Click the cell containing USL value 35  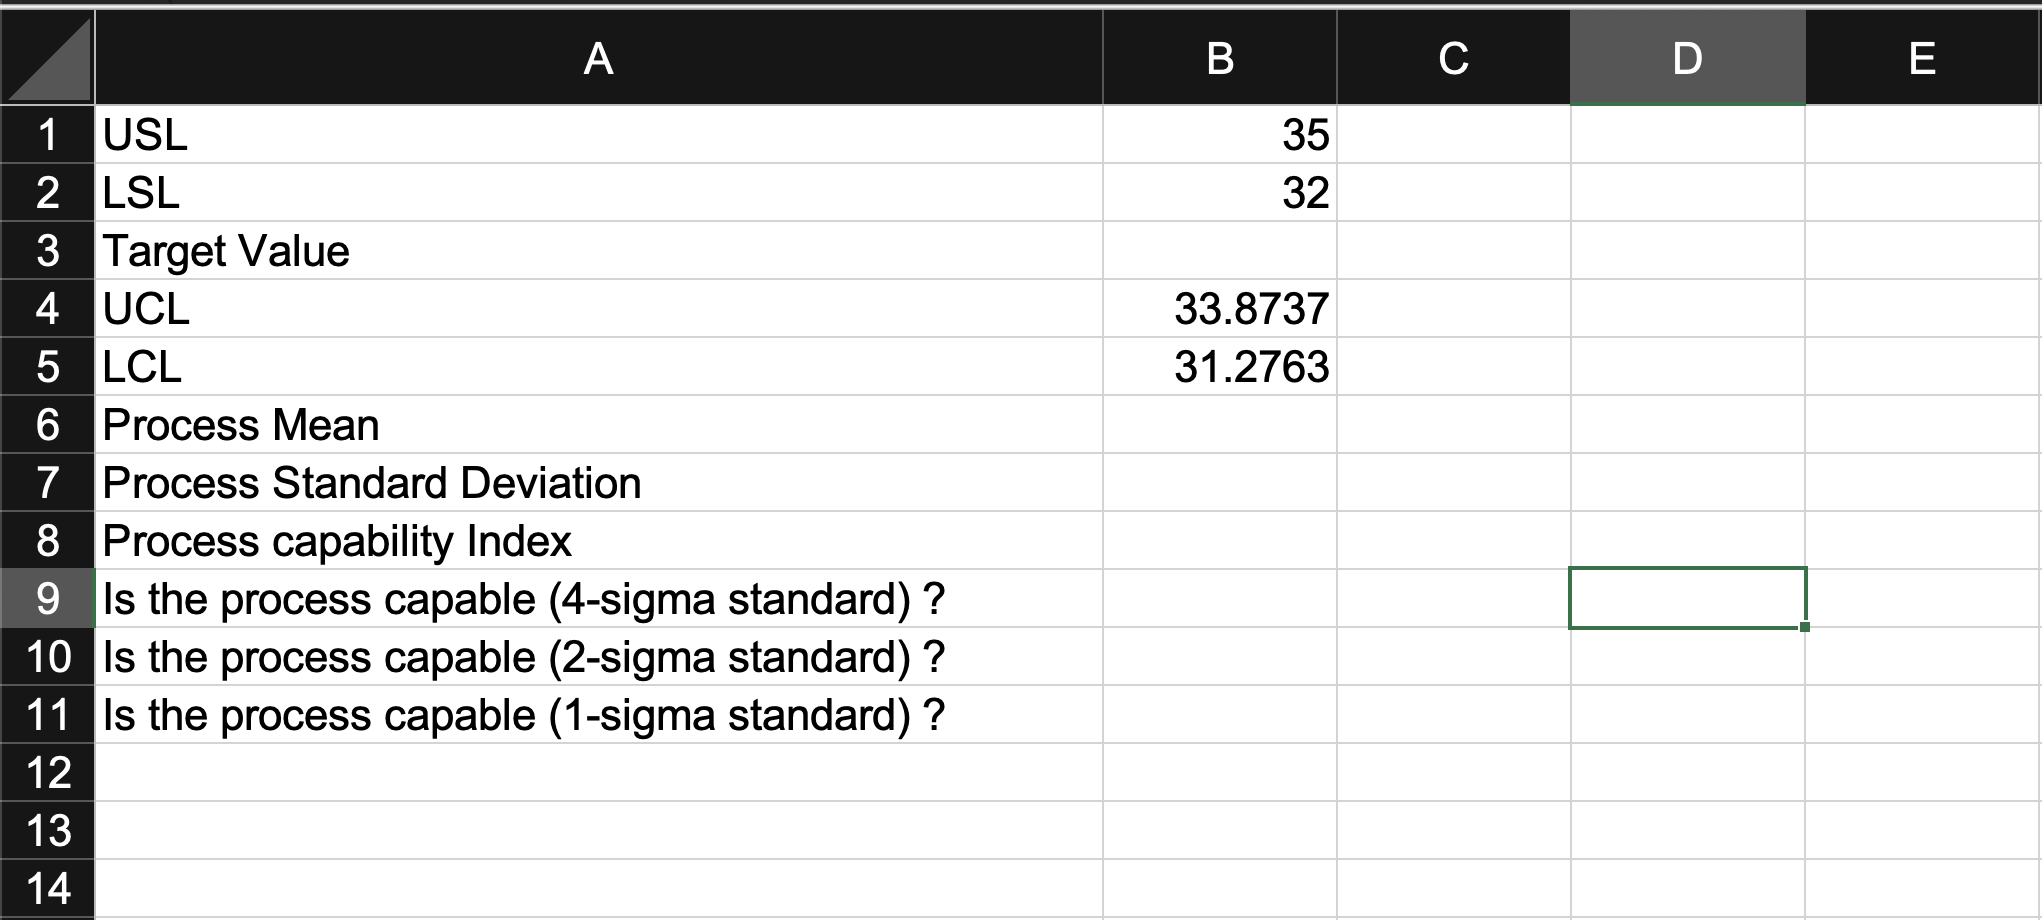pos(1218,136)
